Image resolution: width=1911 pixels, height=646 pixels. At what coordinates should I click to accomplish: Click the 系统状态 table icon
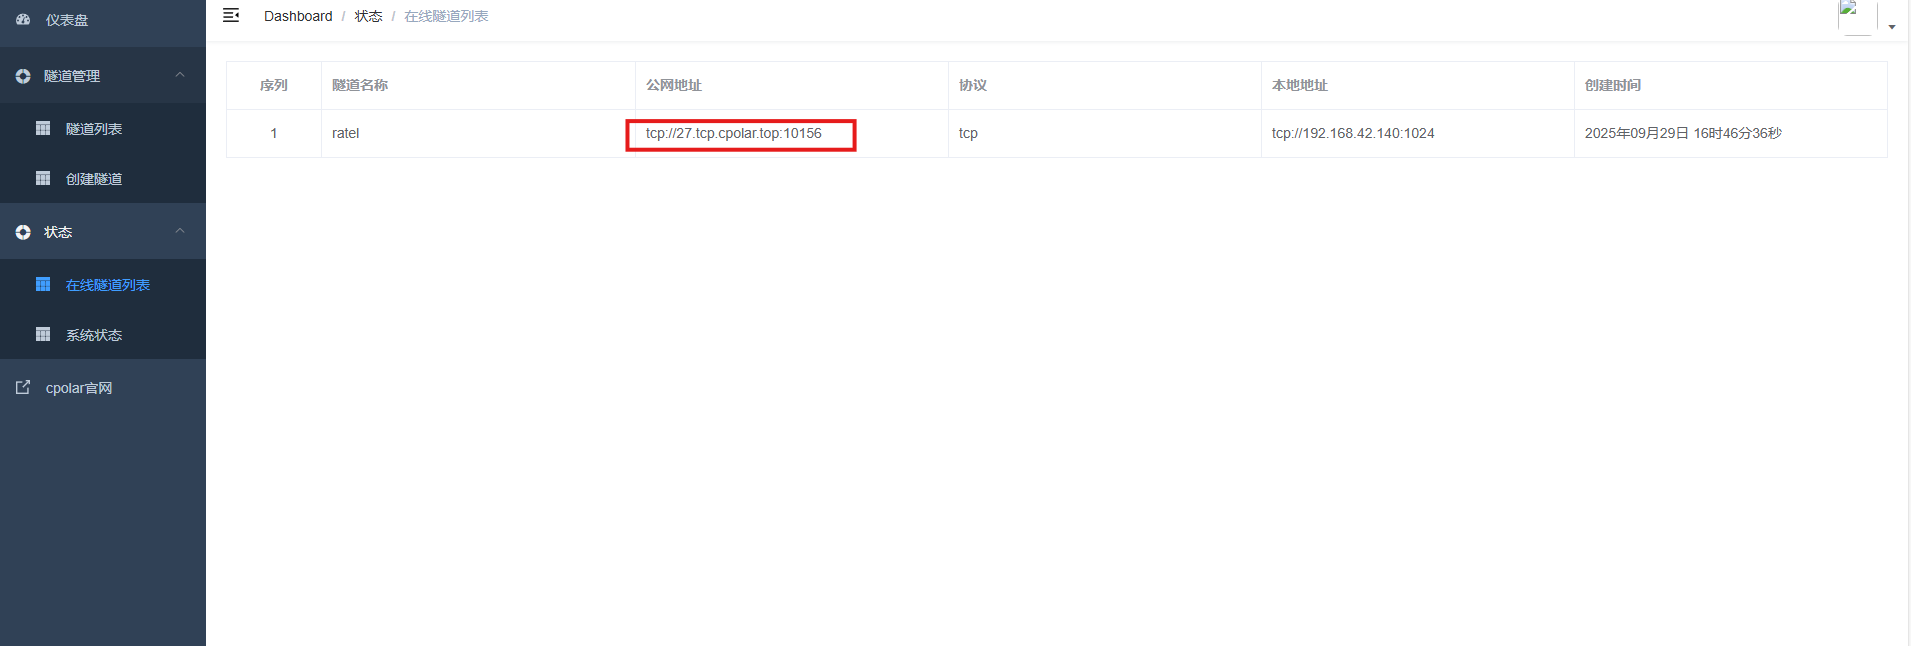pyautogui.click(x=43, y=334)
